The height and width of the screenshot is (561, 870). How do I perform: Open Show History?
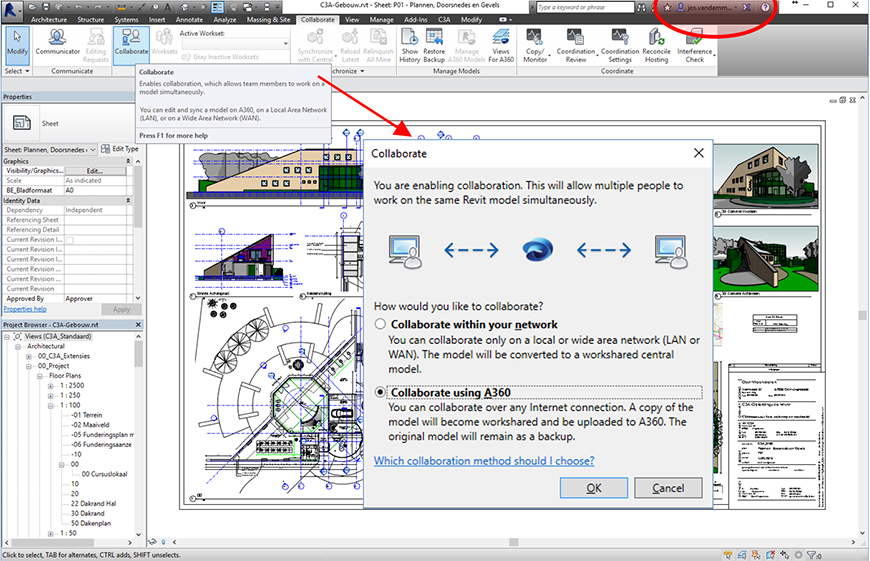[409, 46]
